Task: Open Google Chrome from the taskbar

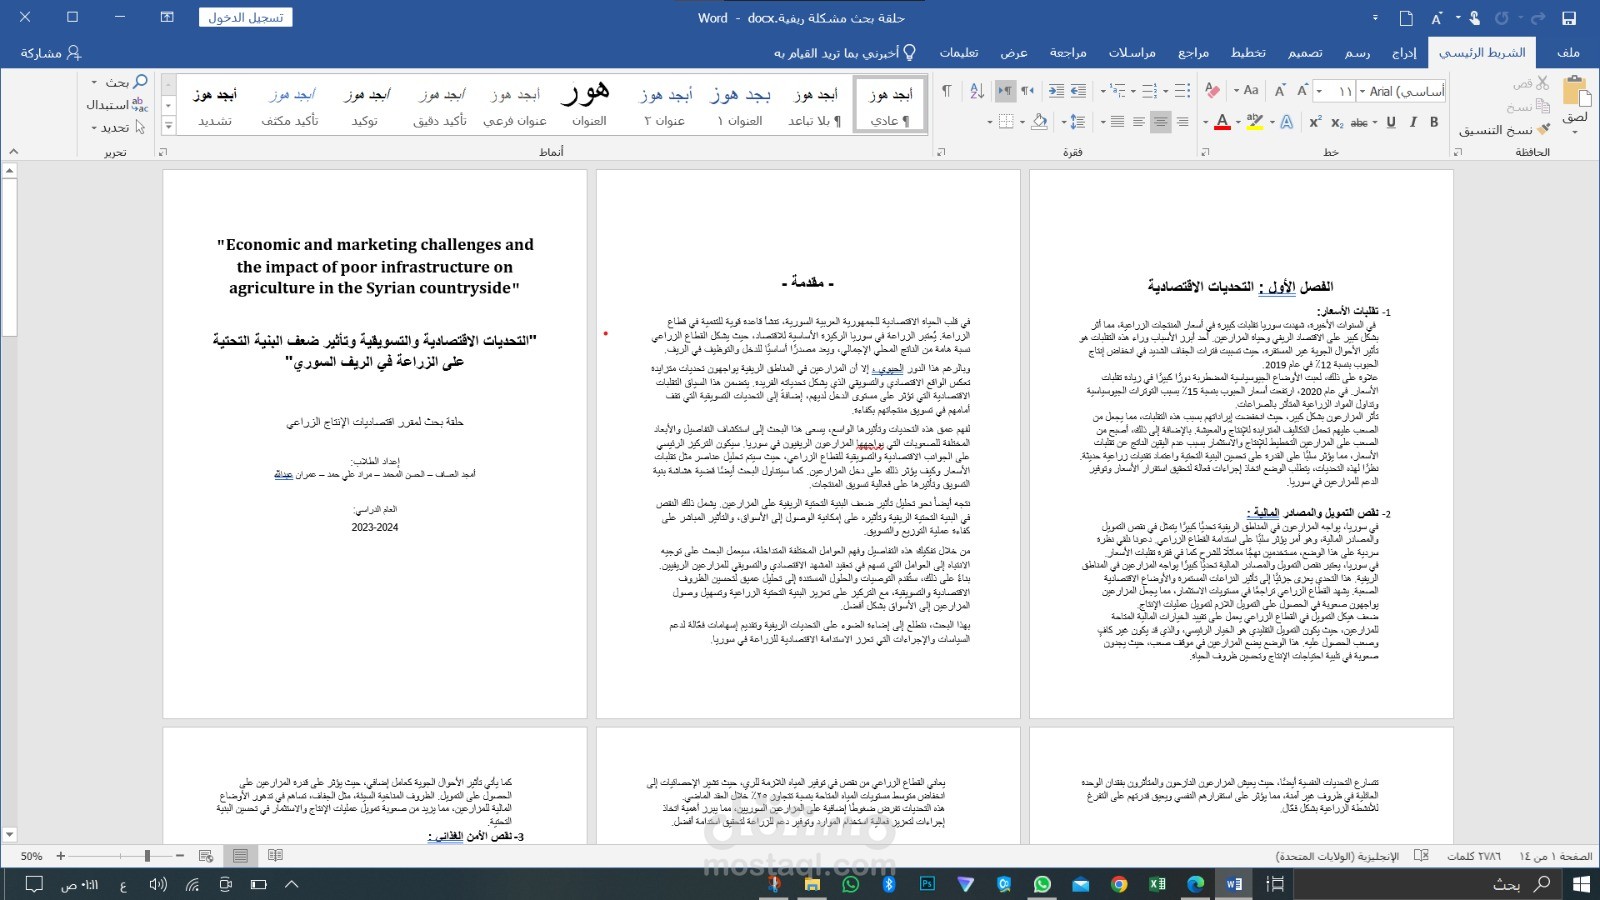Action: pyautogui.click(x=1119, y=884)
